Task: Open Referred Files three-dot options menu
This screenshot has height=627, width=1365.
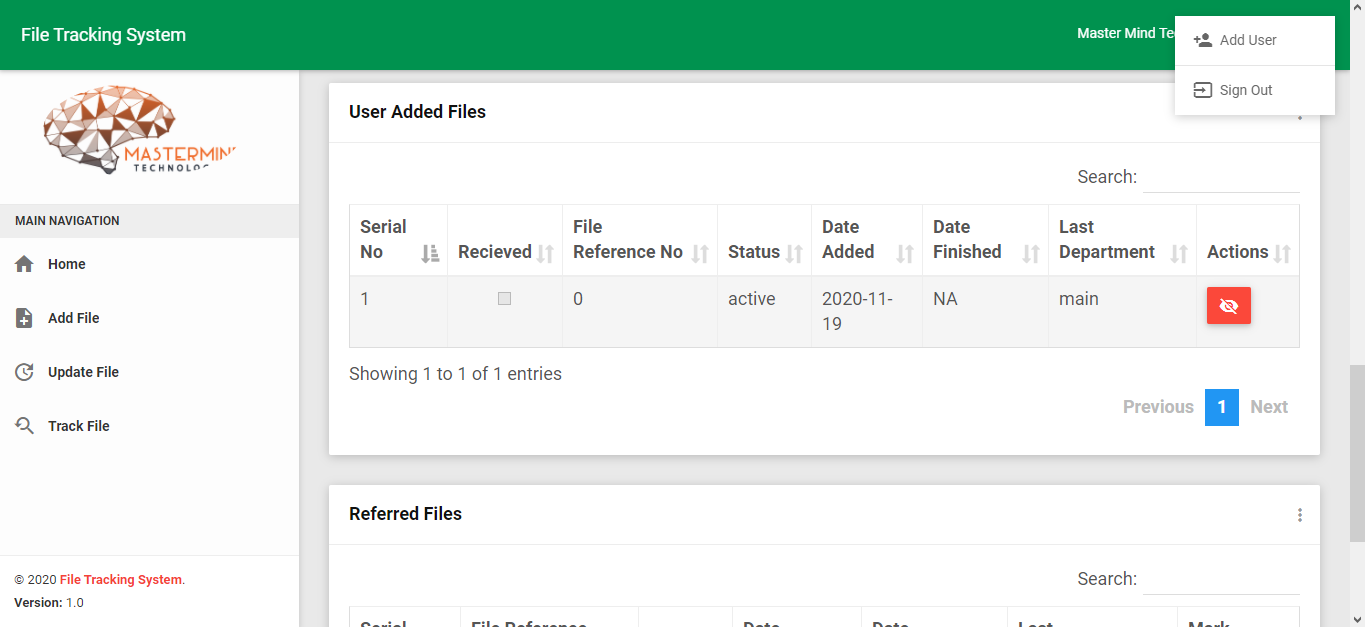Action: point(1299,515)
